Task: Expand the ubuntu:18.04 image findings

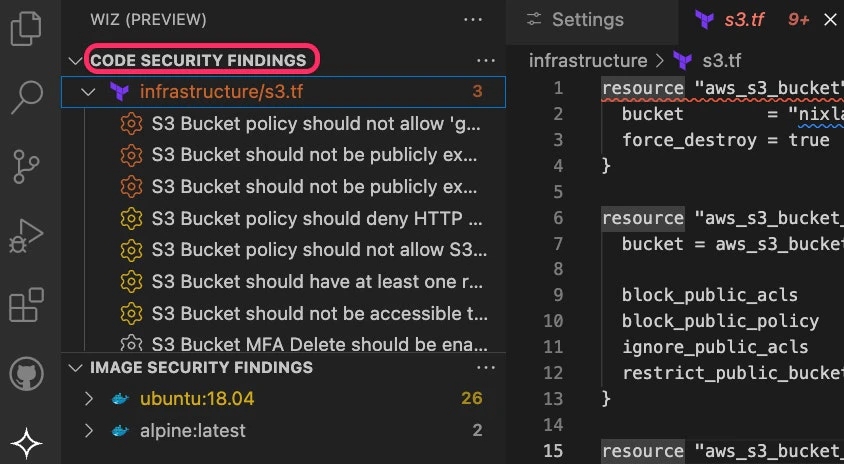Action: 89,399
